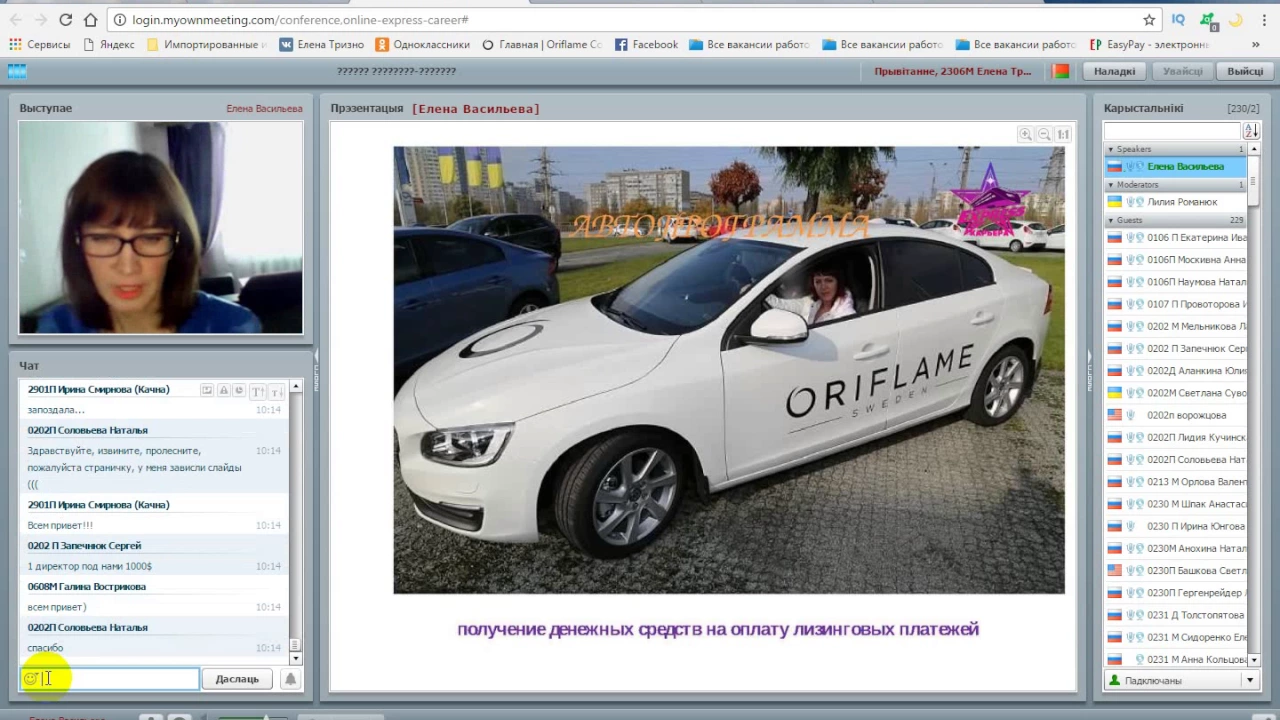Reset presentation zoom to 1:1
Screen dimensions: 1280x720
coord(1063,134)
